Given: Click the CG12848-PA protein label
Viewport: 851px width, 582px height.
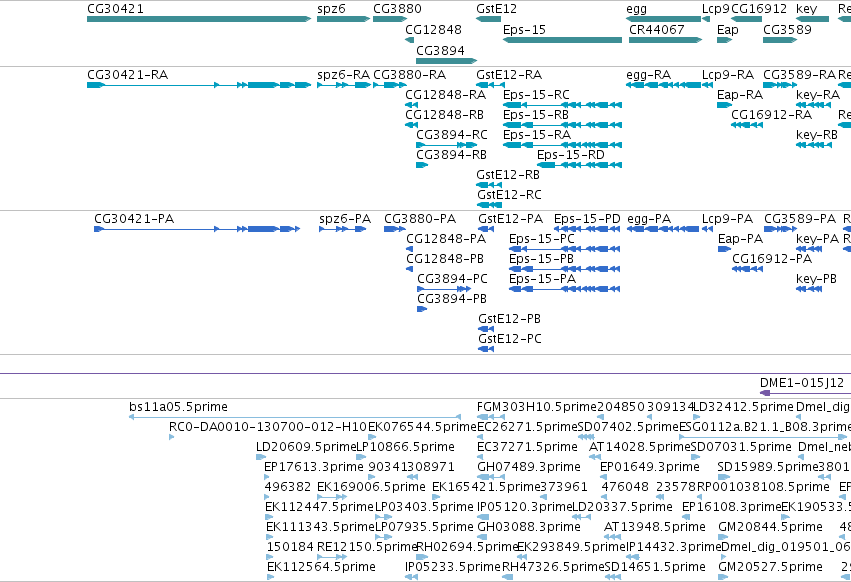Looking at the screenshot, I should click(x=446, y=239).
